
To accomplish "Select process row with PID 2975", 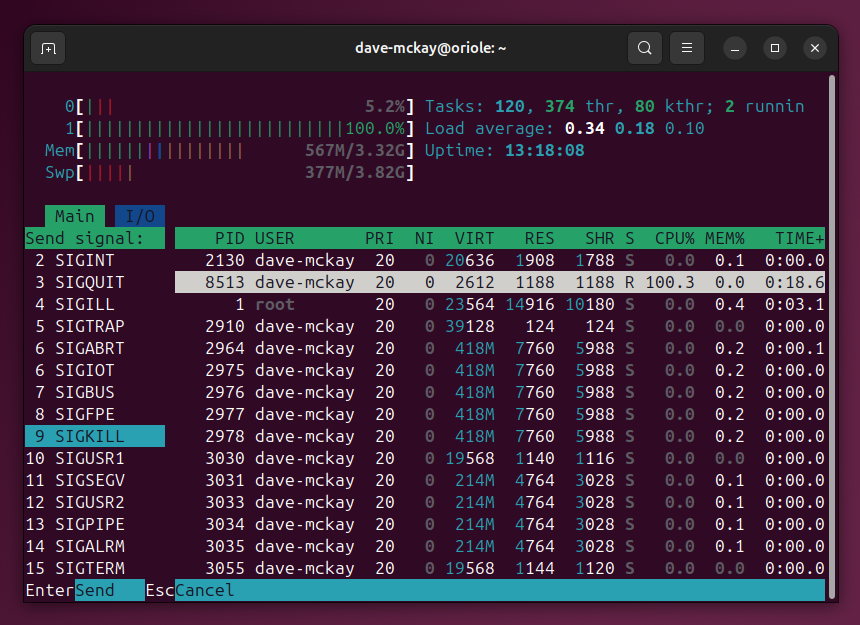I will coord(500,370).
